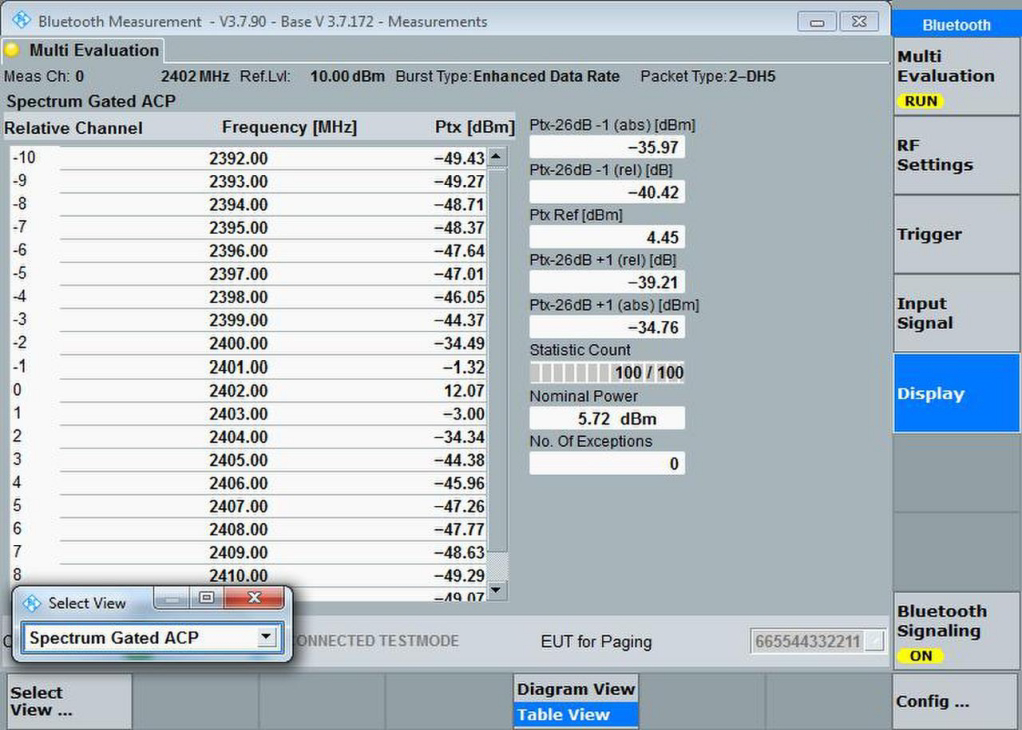Screen dimensions: 1022x730
Task: Click the Ref.Lvl 10.00 dBm value
Action: pyautogui.click(x=347, y=76)
